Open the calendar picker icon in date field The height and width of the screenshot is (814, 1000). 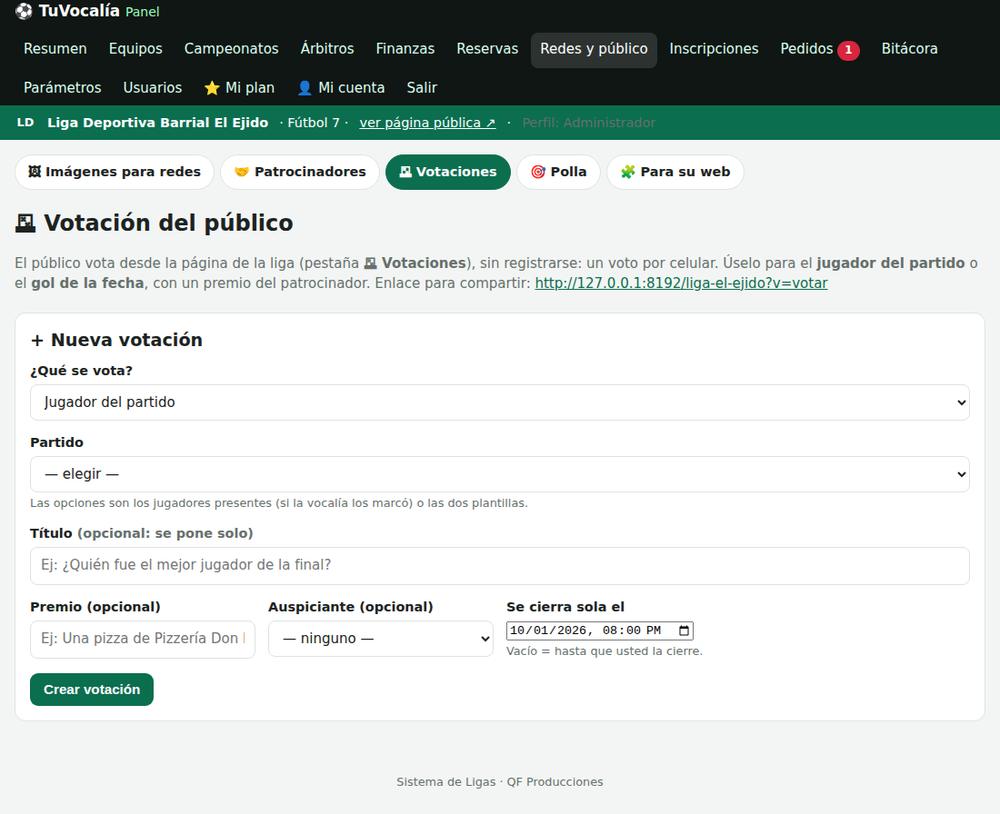pyautogui.click(x=684, y=631)
